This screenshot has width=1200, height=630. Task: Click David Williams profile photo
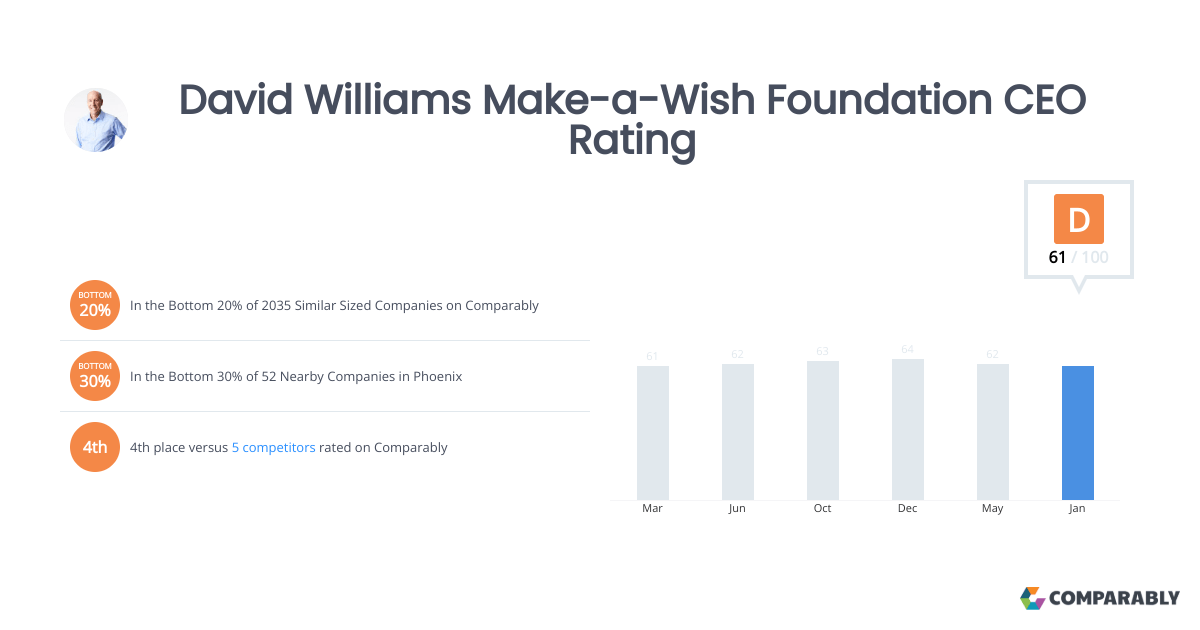pos(96,120)
